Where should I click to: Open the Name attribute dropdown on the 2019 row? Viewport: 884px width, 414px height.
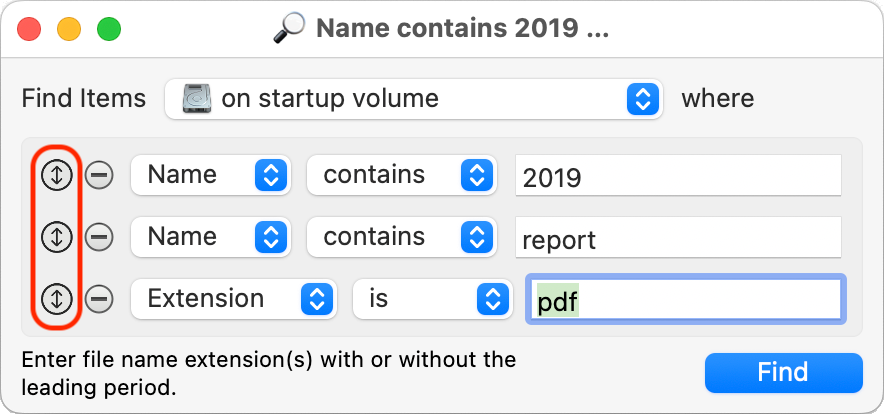click(x=211, y=175)
